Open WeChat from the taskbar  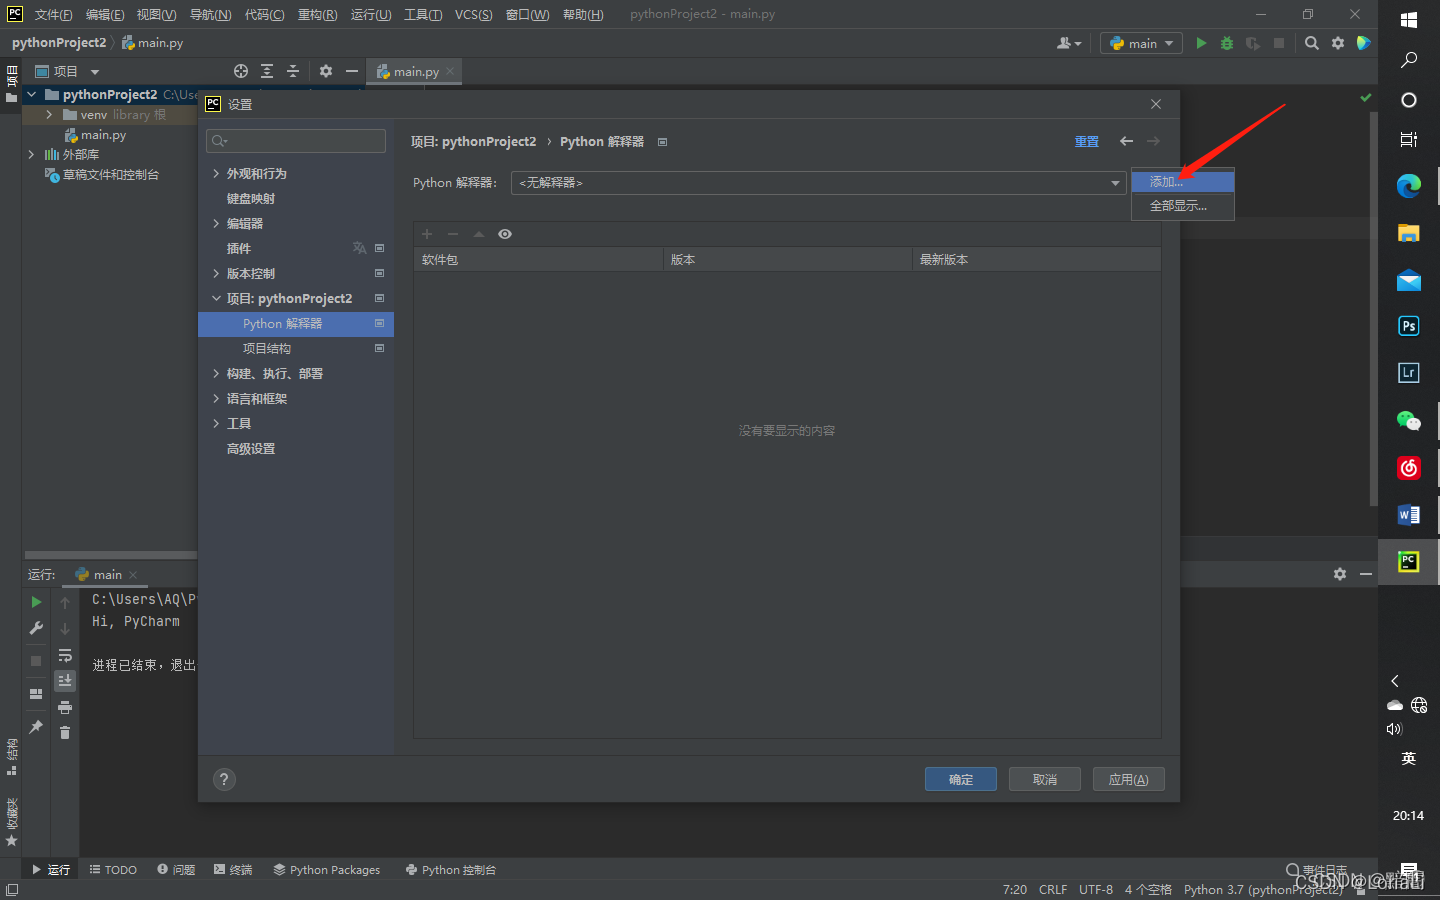click(1409, 421)
